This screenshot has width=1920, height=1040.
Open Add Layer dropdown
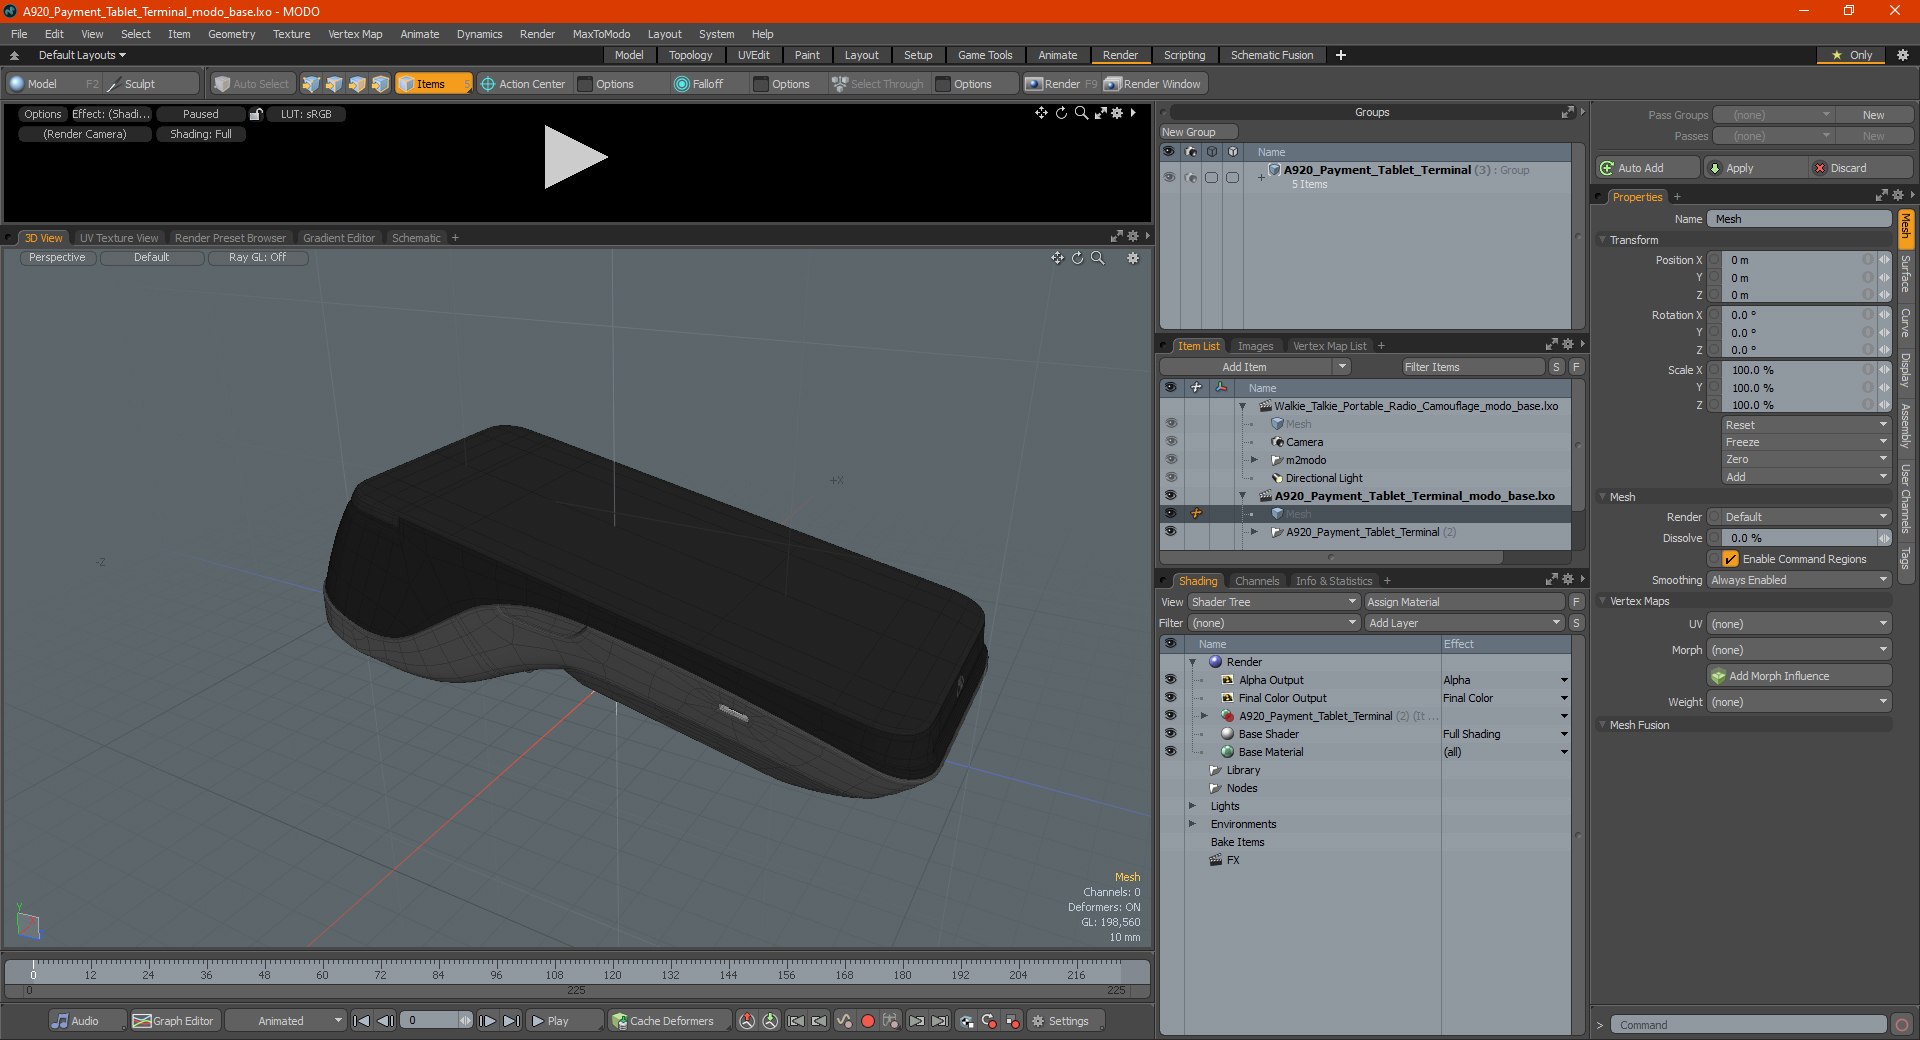[x=1464, y=623]
